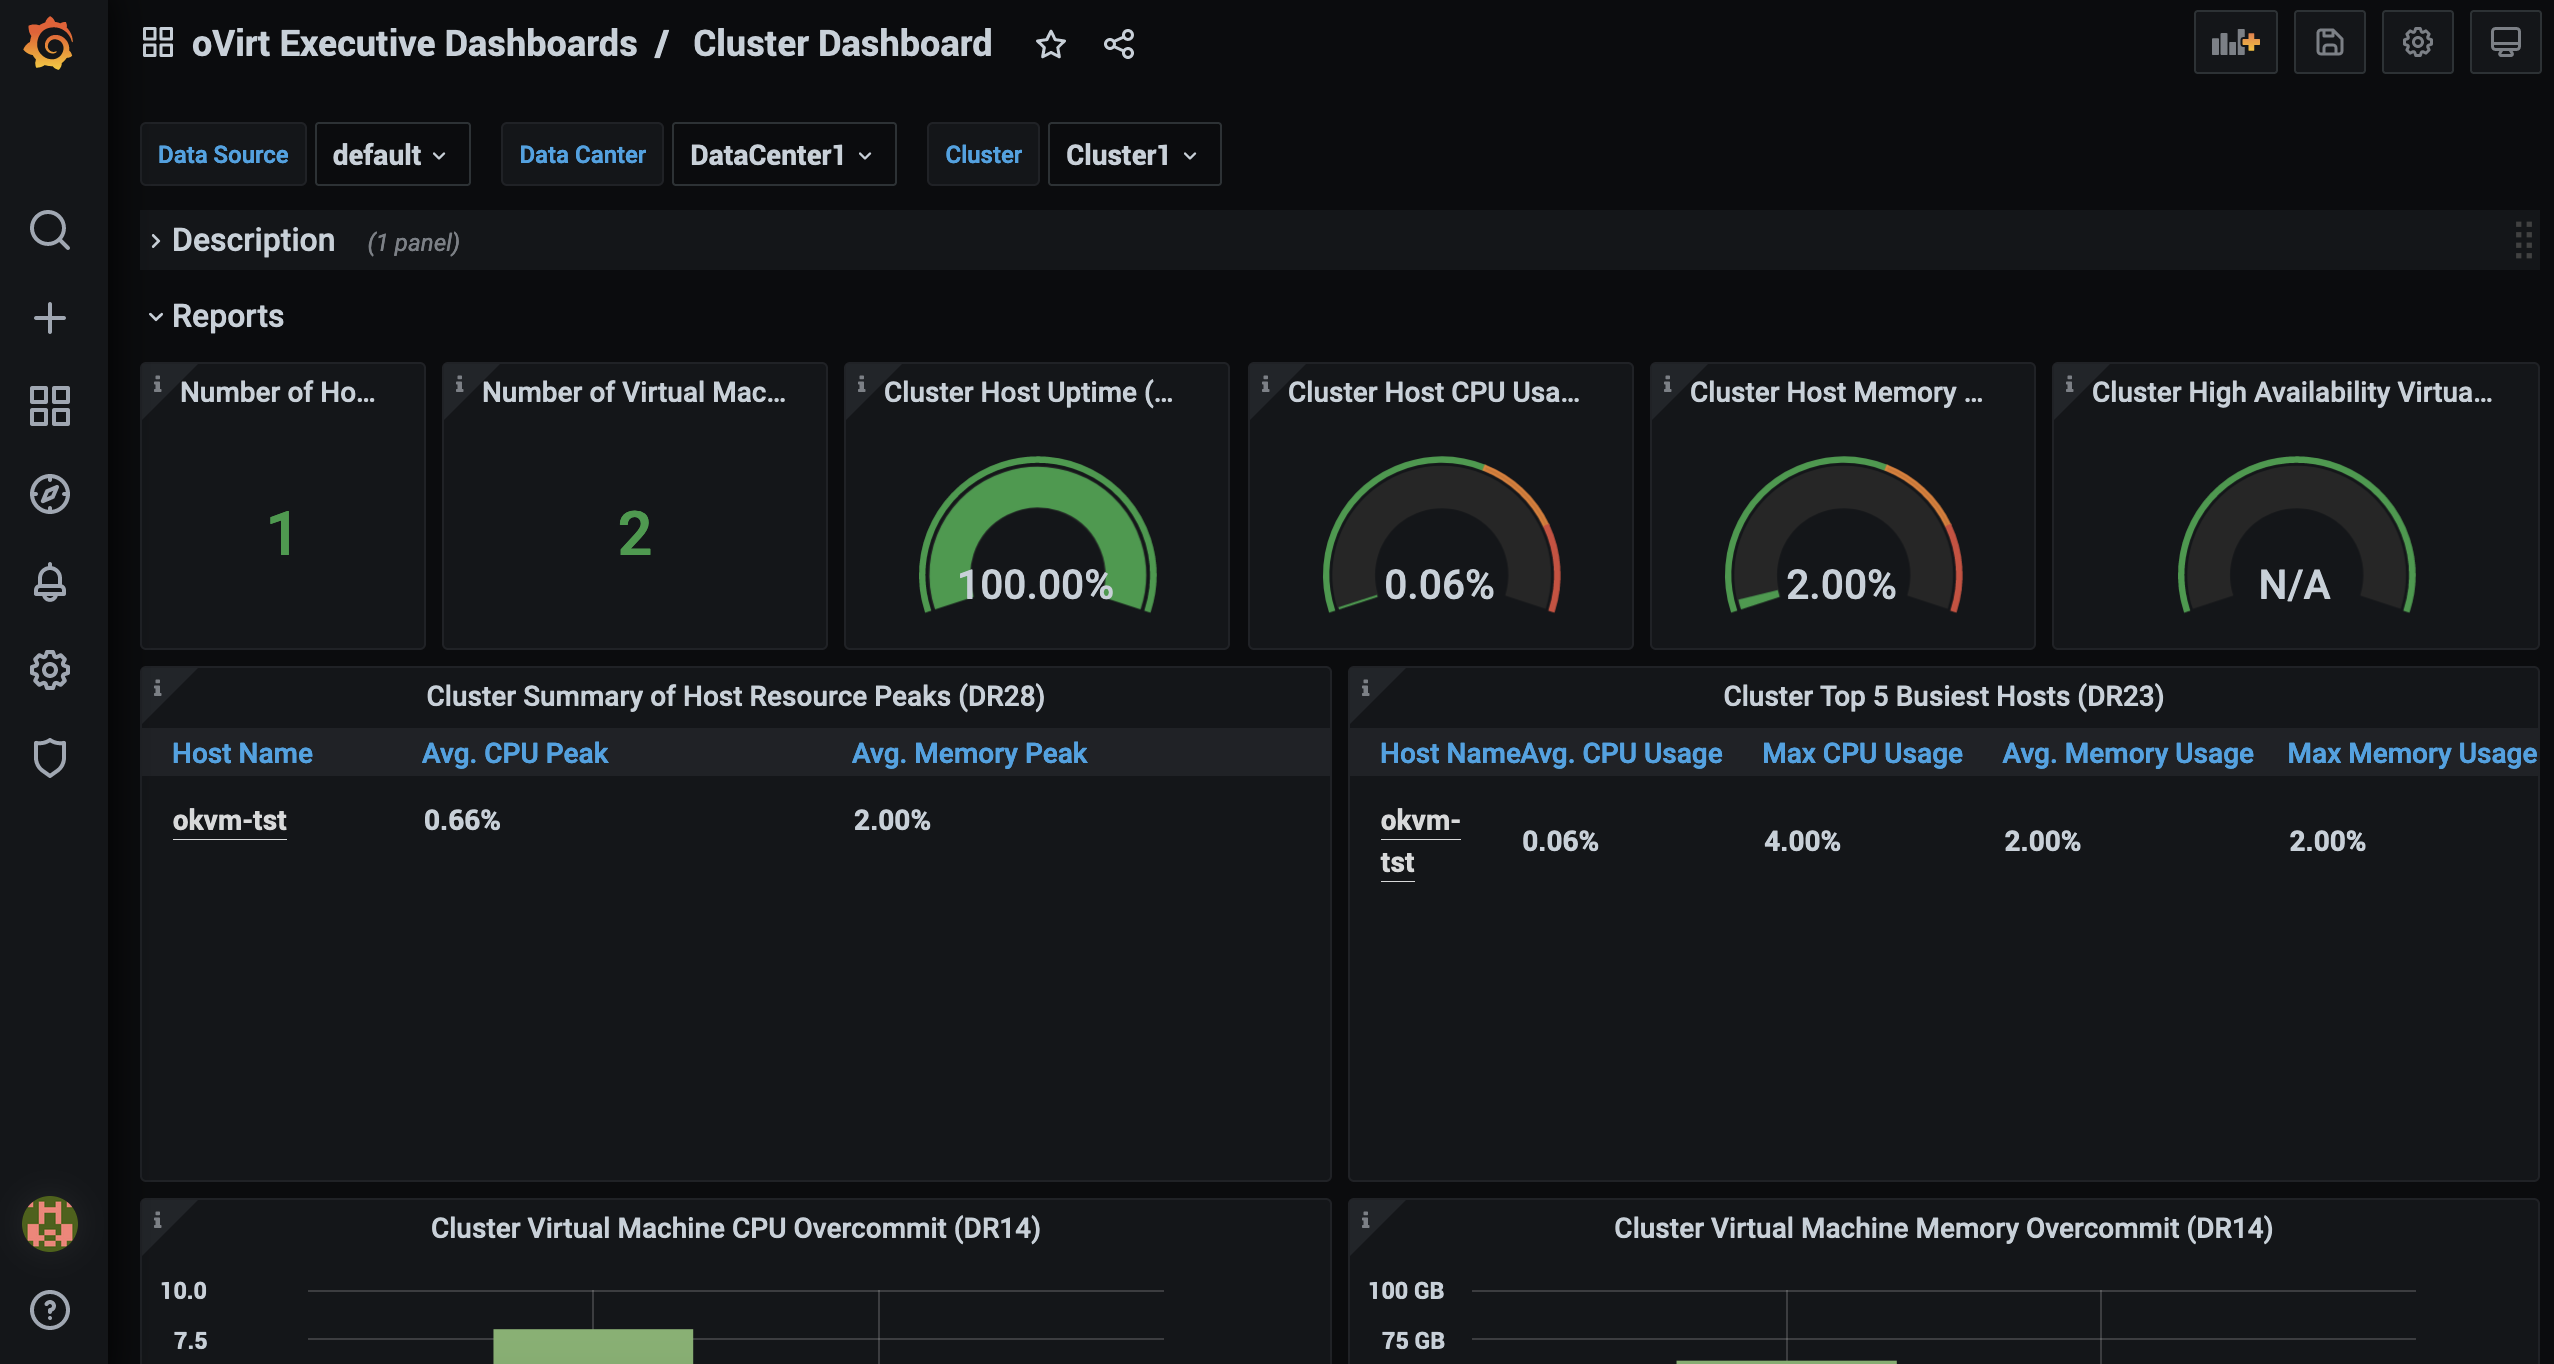Open the Alerting bell icon

pyautogui.click(x=49, y=582)
